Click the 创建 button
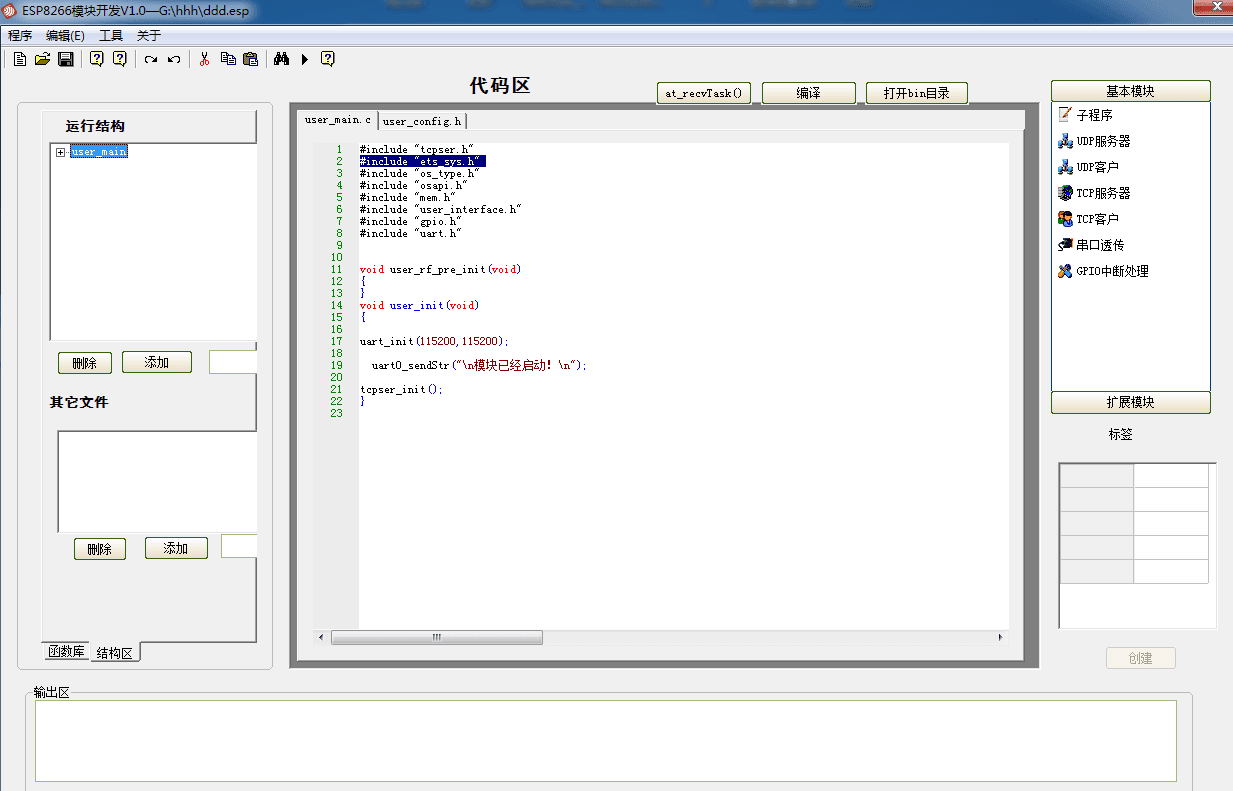 click(x=1141, y=658)
